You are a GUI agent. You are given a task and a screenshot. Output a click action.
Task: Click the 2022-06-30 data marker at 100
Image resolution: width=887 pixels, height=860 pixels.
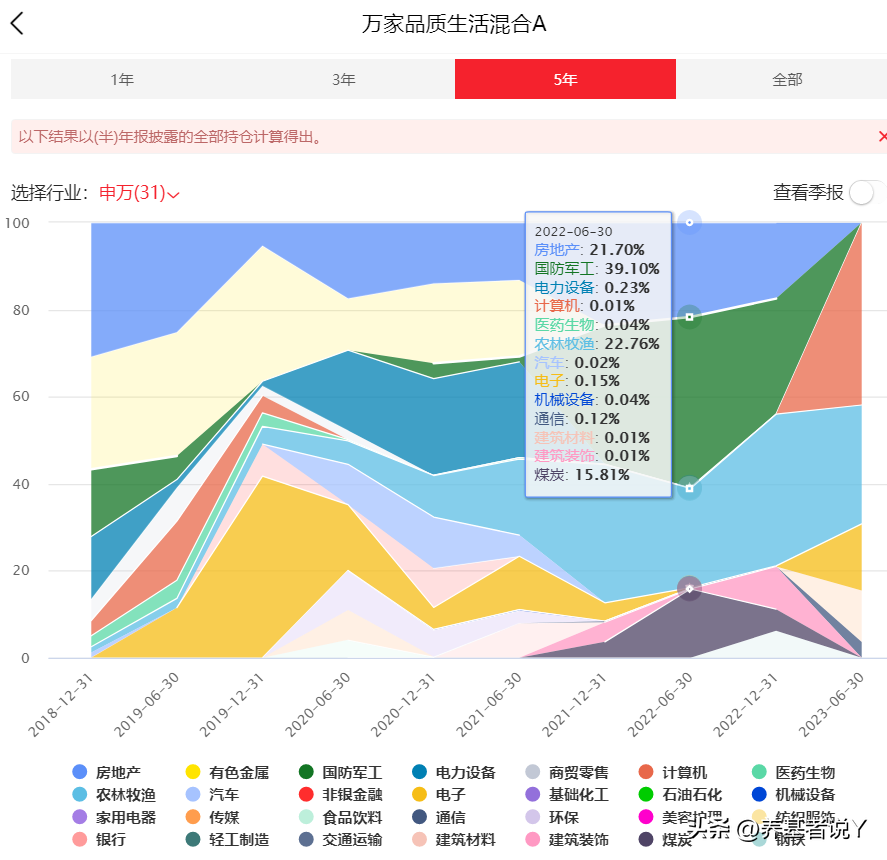point(689,222)
